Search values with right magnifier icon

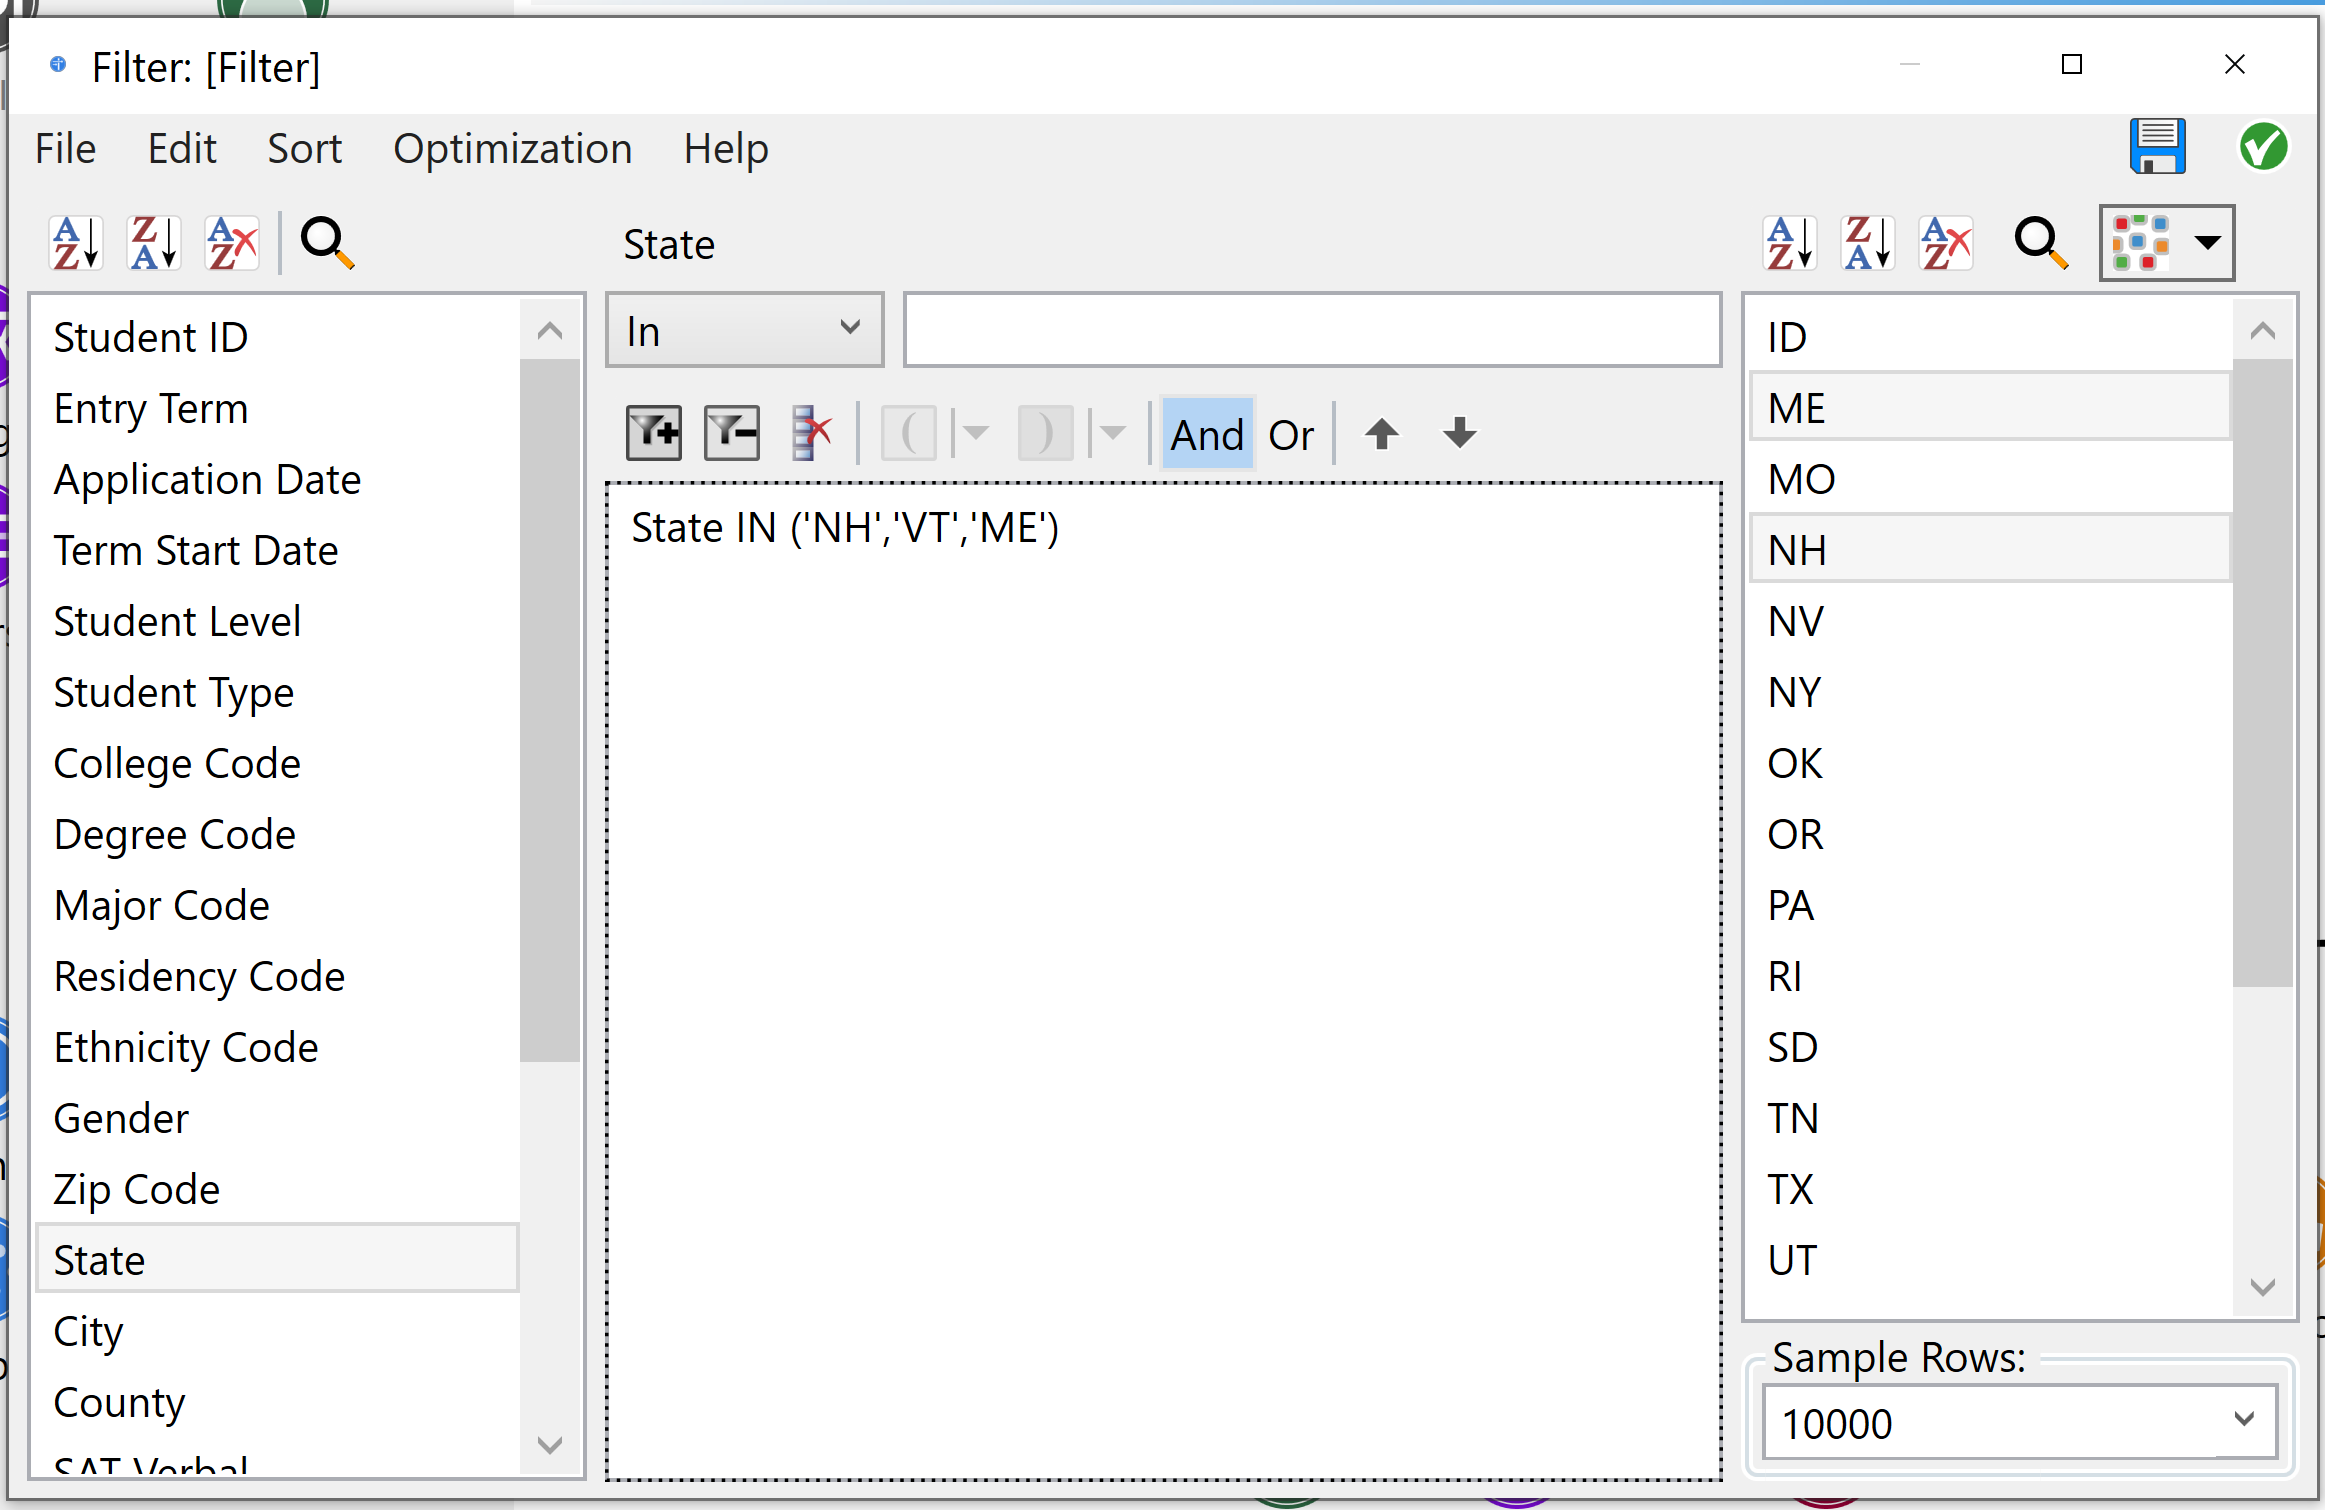click(x=2039, y=243)
